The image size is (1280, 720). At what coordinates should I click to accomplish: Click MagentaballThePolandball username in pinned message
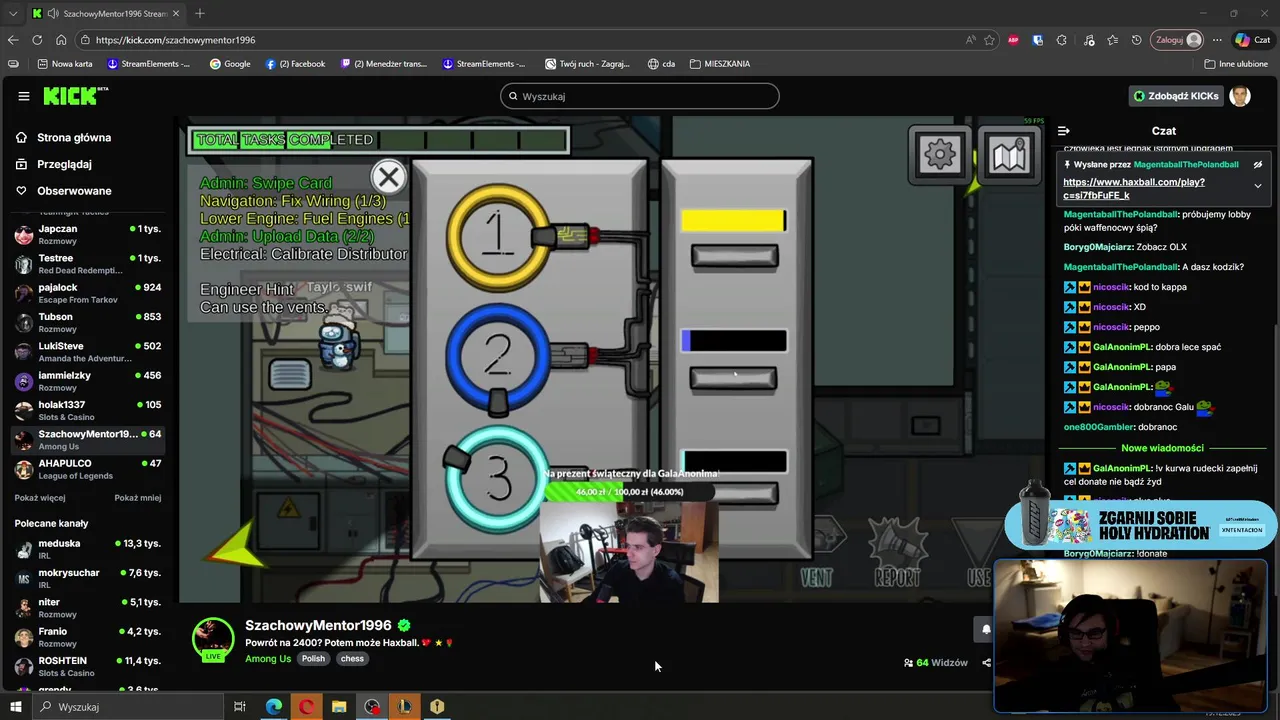click(x=1186, y=165)
